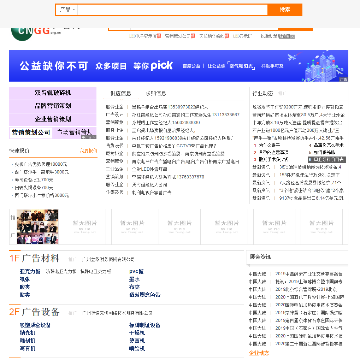Screen dimensions: 360x360
Task: Focus the search text box in the sticky top bar
Action: click(172, 10)
